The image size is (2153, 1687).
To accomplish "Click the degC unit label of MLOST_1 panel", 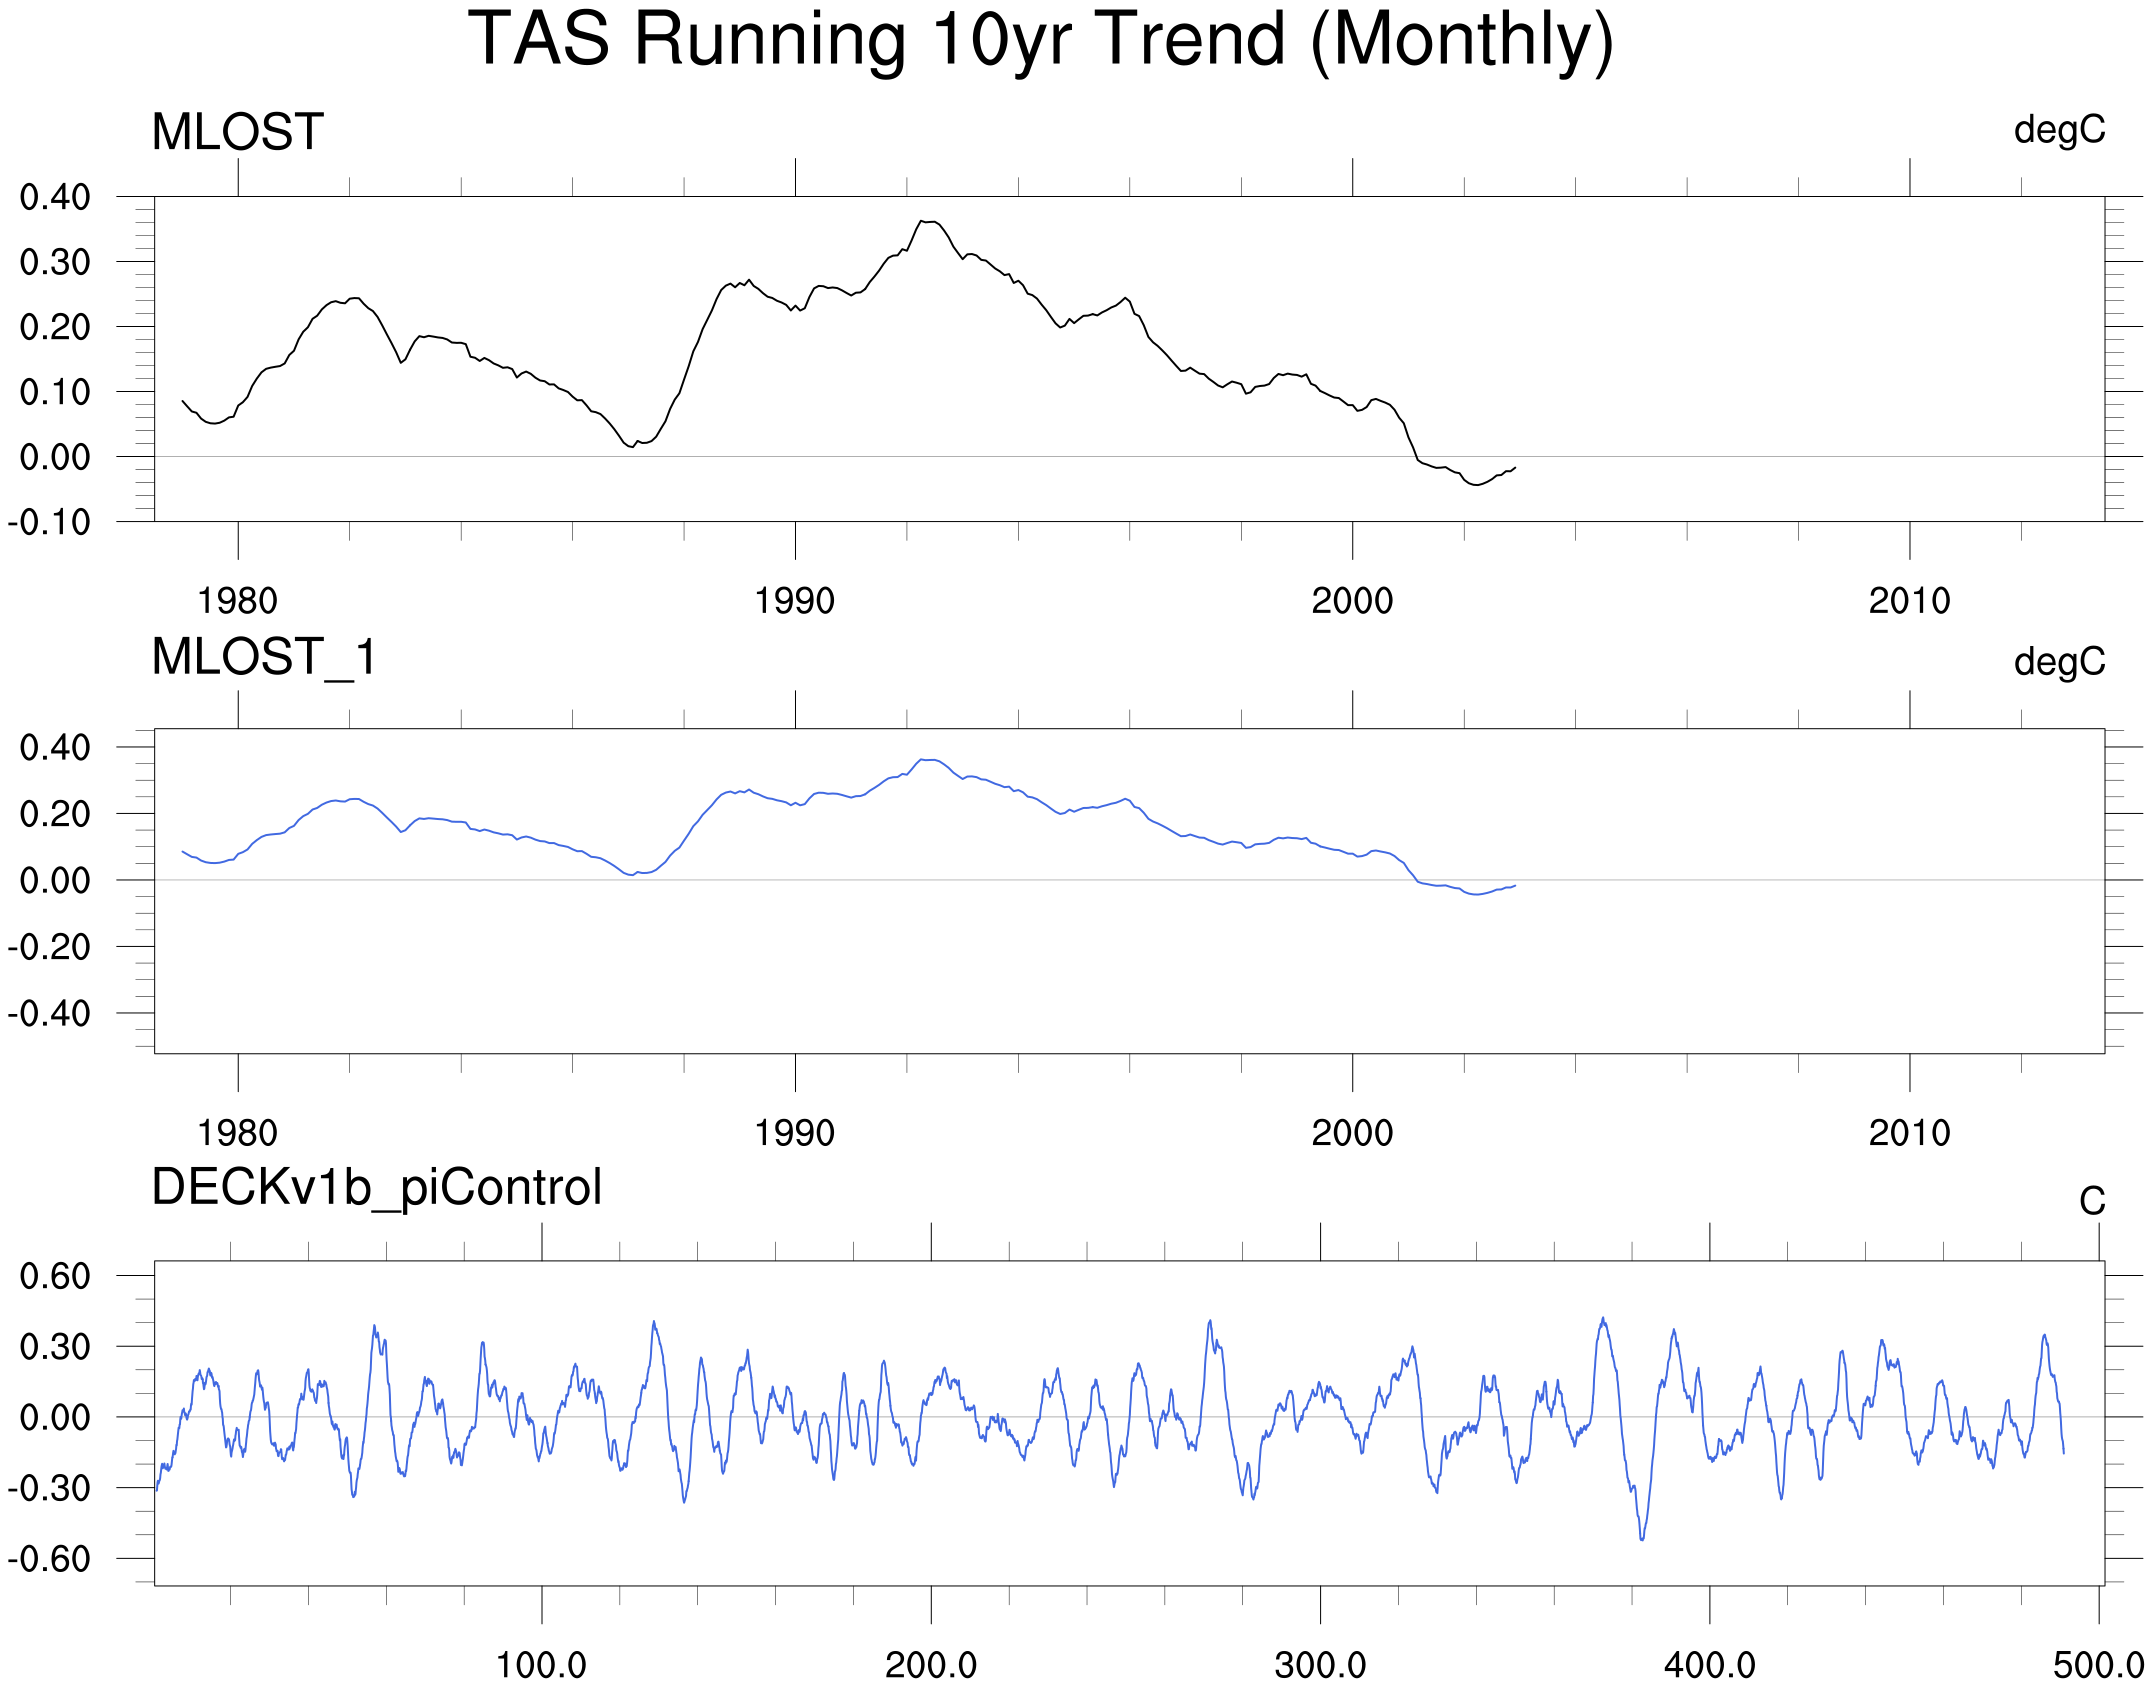I will (x=2059, y=662).
